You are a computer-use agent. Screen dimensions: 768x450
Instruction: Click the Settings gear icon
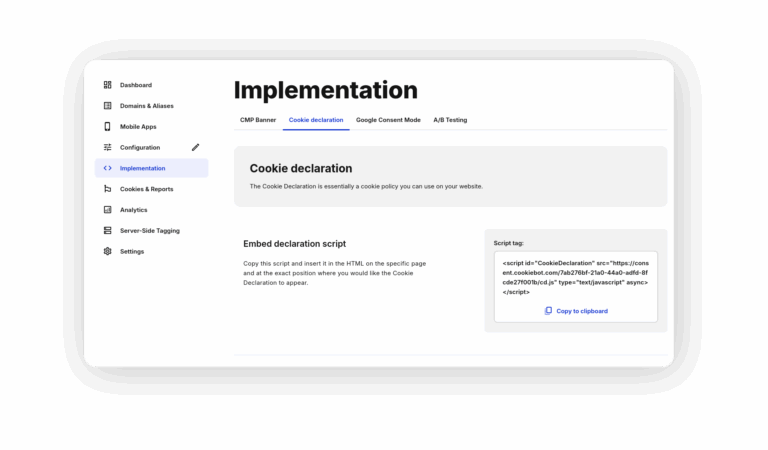[x=107, y=251]
